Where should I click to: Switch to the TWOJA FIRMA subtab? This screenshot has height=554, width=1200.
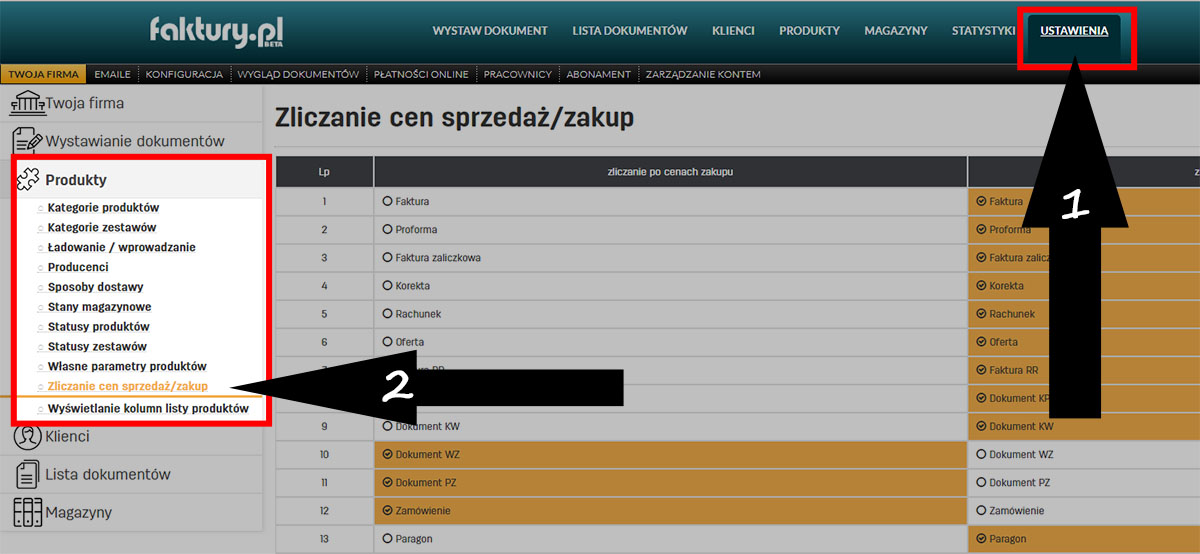(45, 74)
